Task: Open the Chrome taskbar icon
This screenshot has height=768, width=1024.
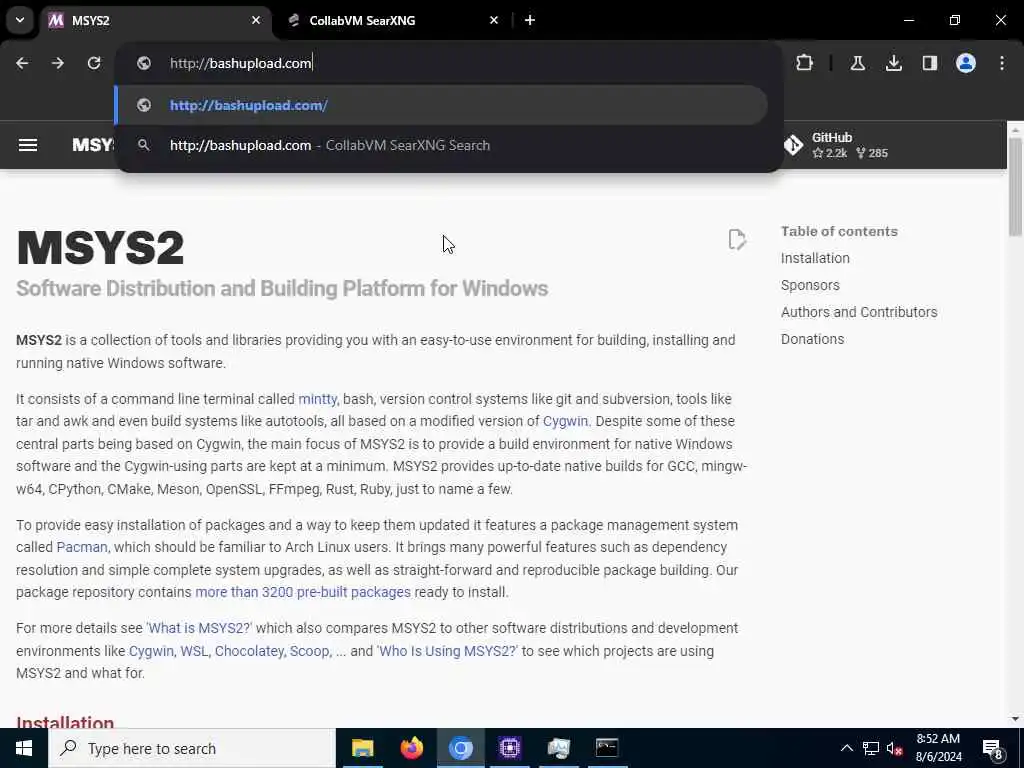Action: (460, 748)
